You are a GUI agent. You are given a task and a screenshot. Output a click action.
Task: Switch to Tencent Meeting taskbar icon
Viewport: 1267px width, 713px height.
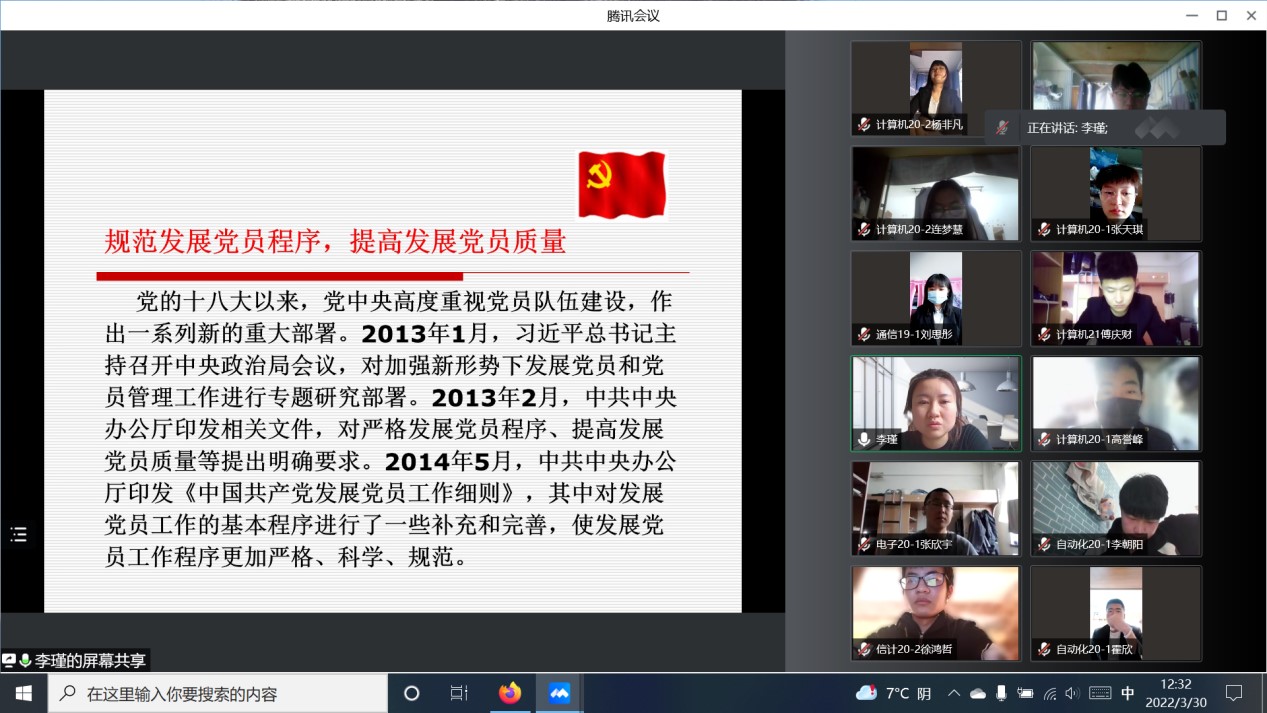point(559,693)
